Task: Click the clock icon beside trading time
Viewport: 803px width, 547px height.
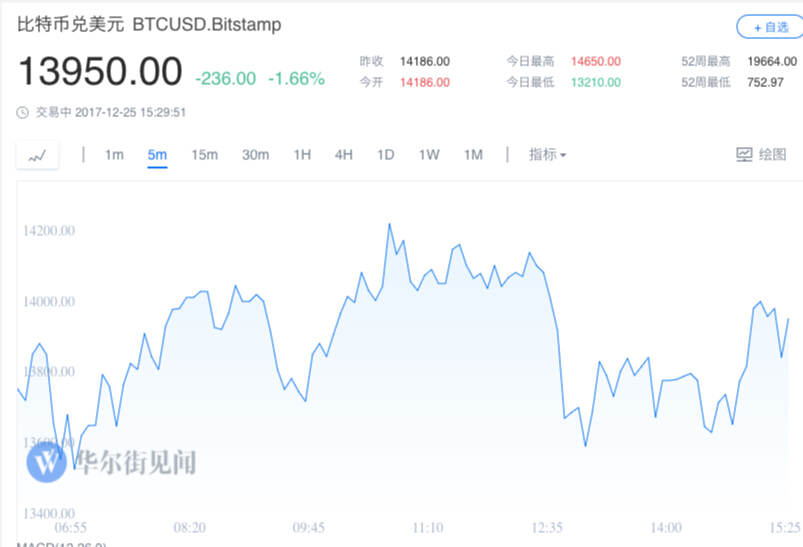Action: click(22, 112)
